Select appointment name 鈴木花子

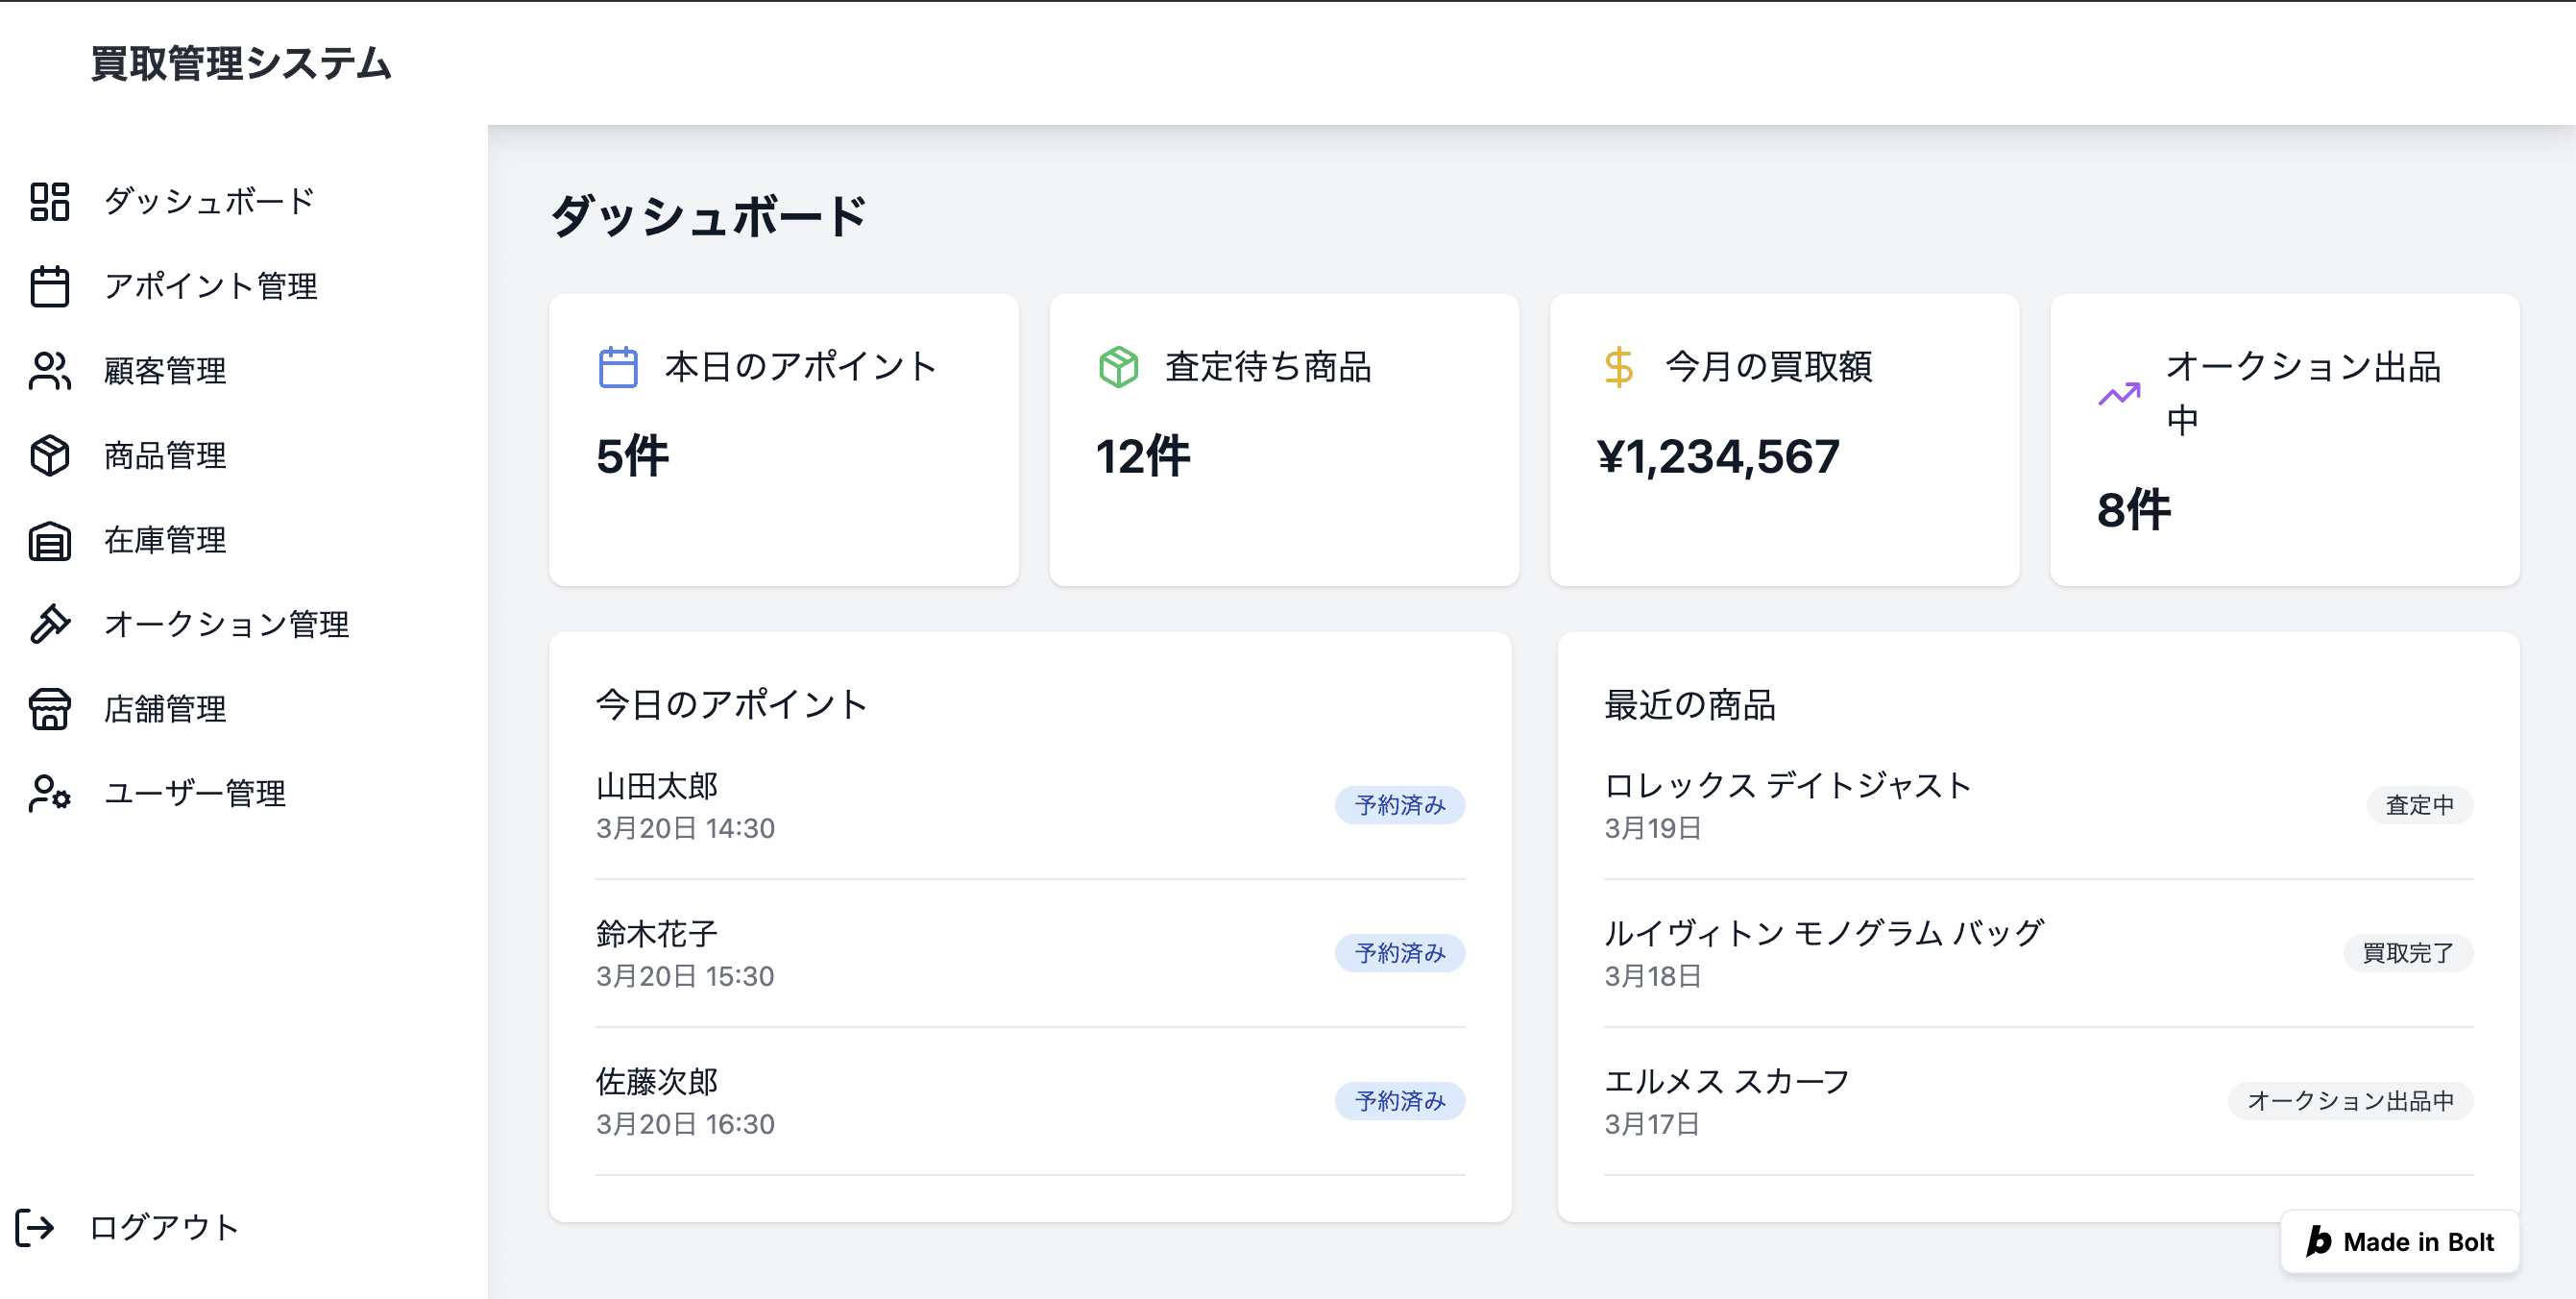coord(657,934)
